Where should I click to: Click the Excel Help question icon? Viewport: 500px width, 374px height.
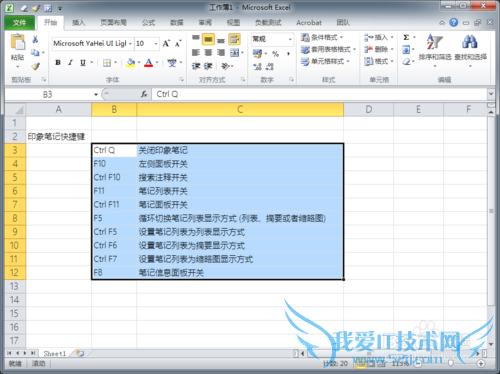pos(453,23)
